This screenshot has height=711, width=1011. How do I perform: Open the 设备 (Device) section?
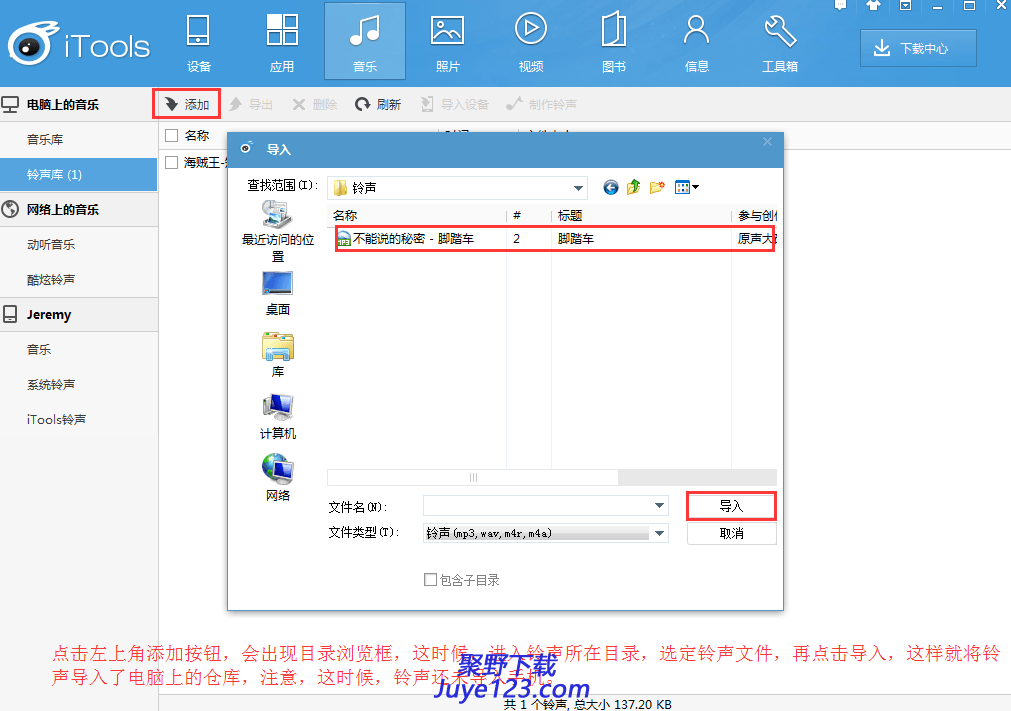pyautogui.click(x=198, y=43)
